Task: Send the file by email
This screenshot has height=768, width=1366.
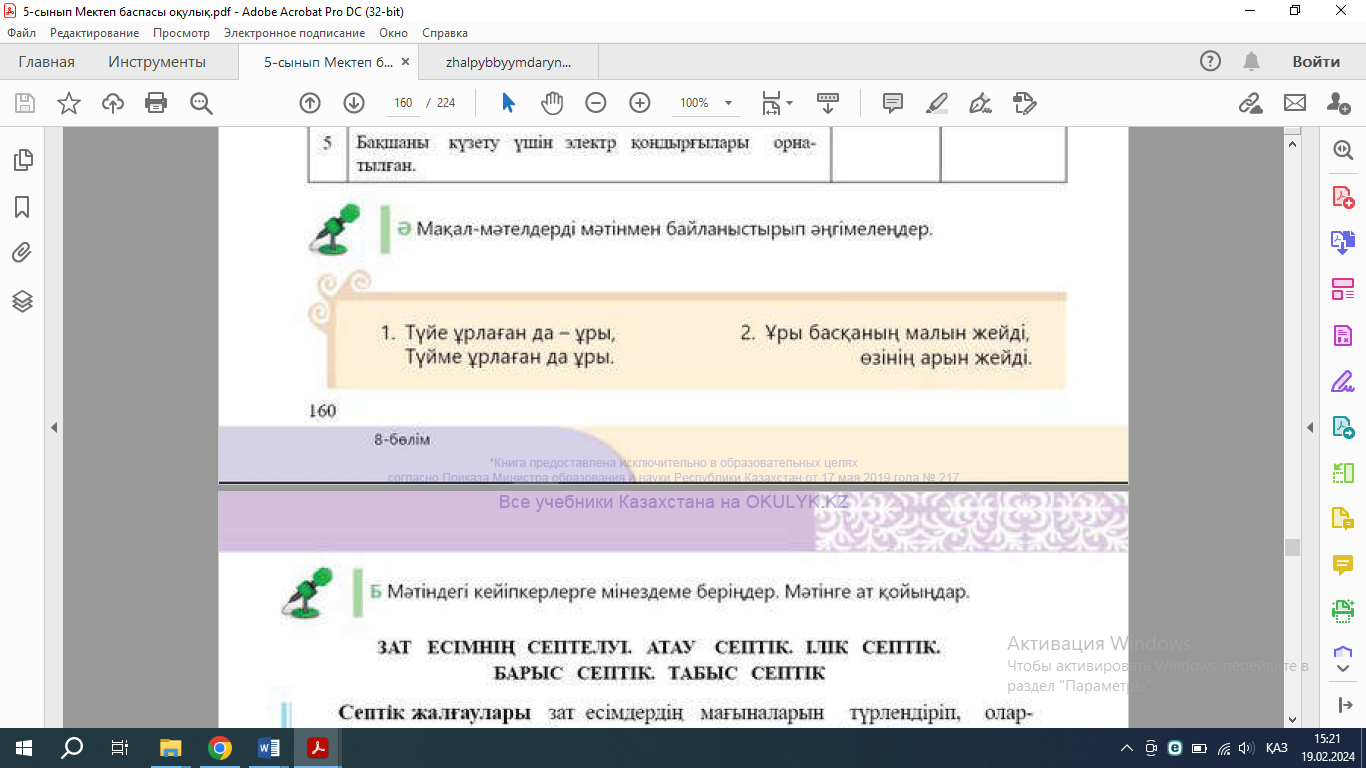Action: [1295, 103]
